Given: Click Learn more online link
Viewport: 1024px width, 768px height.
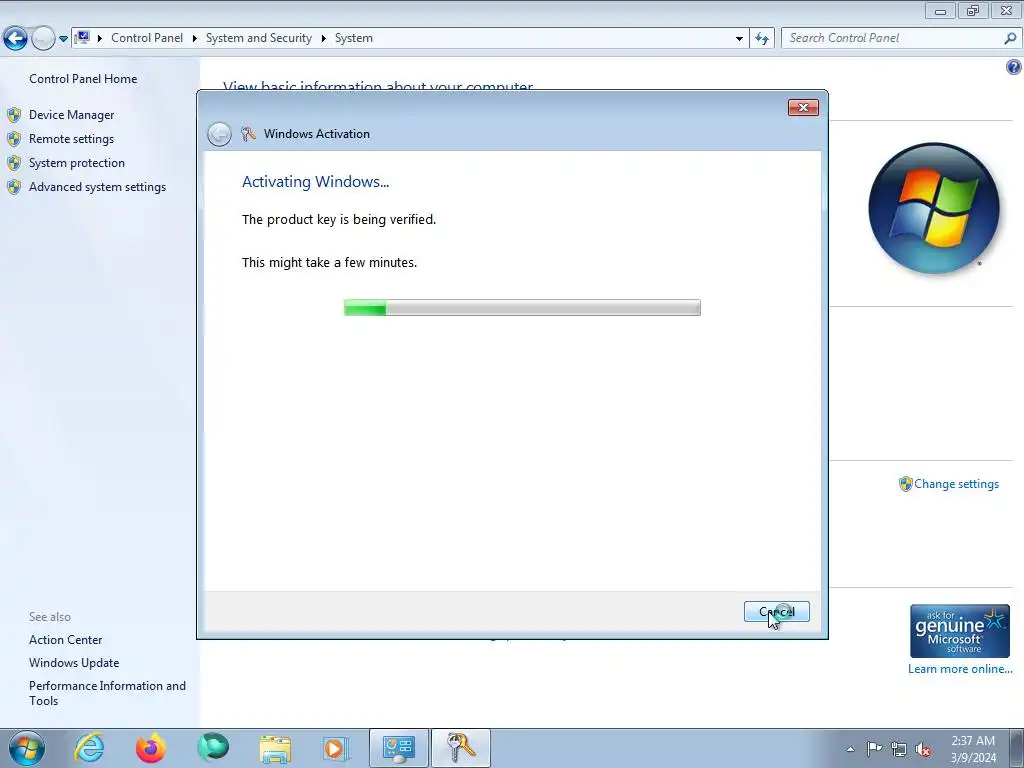Looking at the screenshot, I should click(x=960, y=669).
